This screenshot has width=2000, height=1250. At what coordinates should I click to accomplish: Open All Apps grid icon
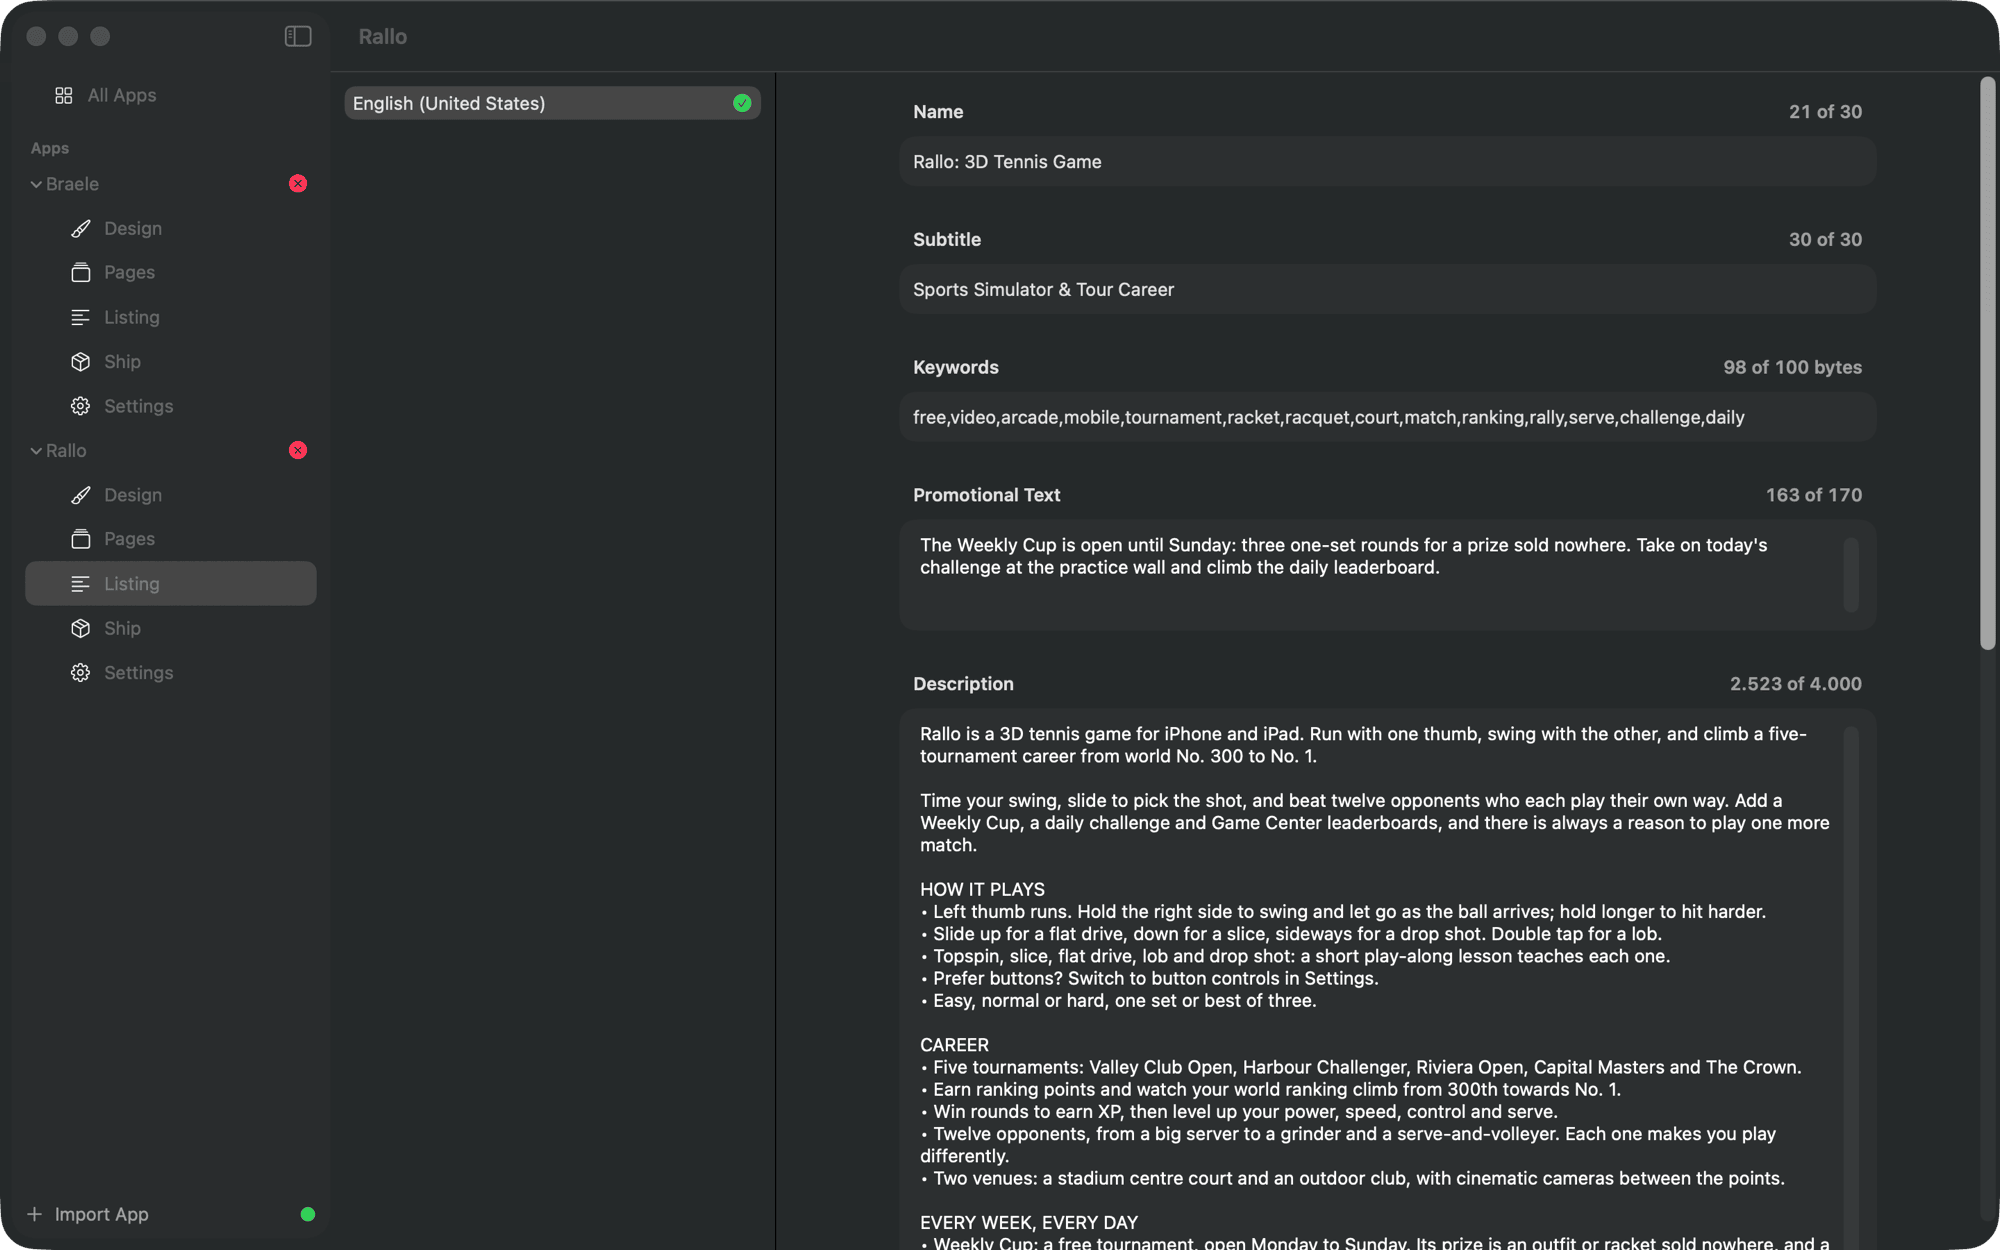click(64, 95)
